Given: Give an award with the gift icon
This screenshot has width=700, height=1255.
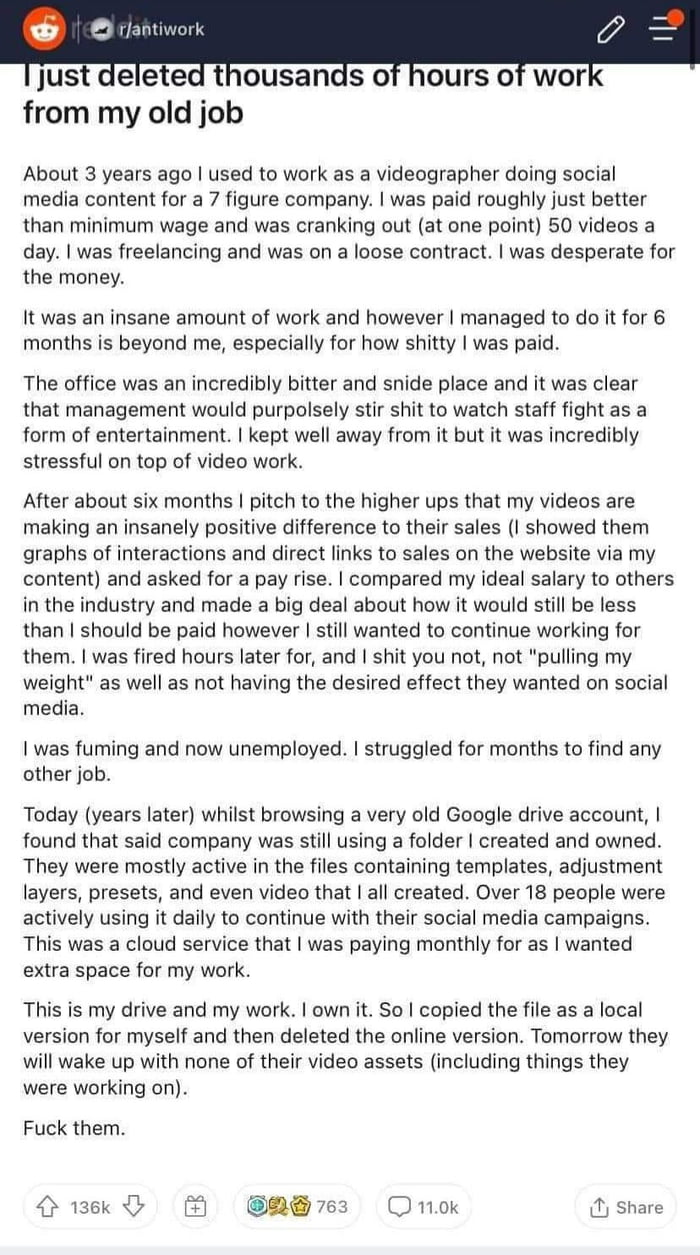Looking at the screenshot, I should (x=196, y=1207).
